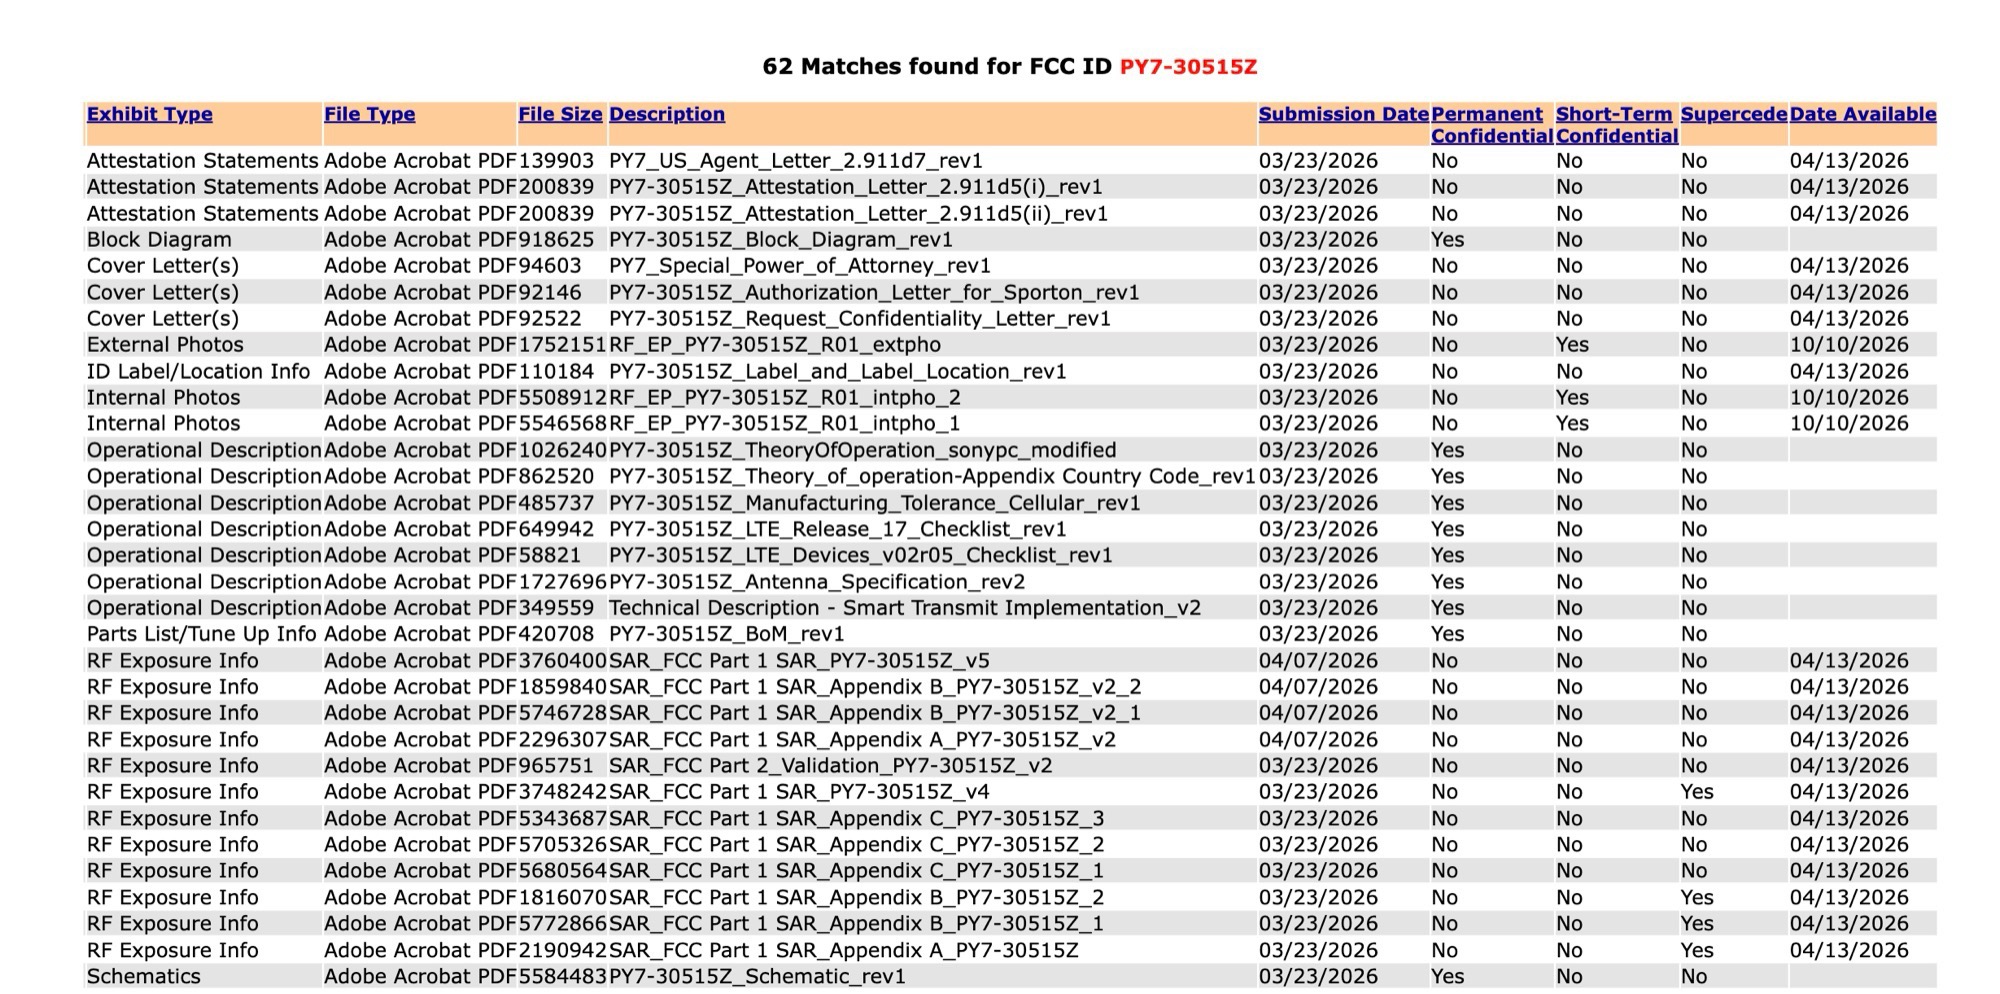Sort by the Supercede column header
Image resolution: width=2000 pixels, height=994 pixels.
[x=1733, y=114]
